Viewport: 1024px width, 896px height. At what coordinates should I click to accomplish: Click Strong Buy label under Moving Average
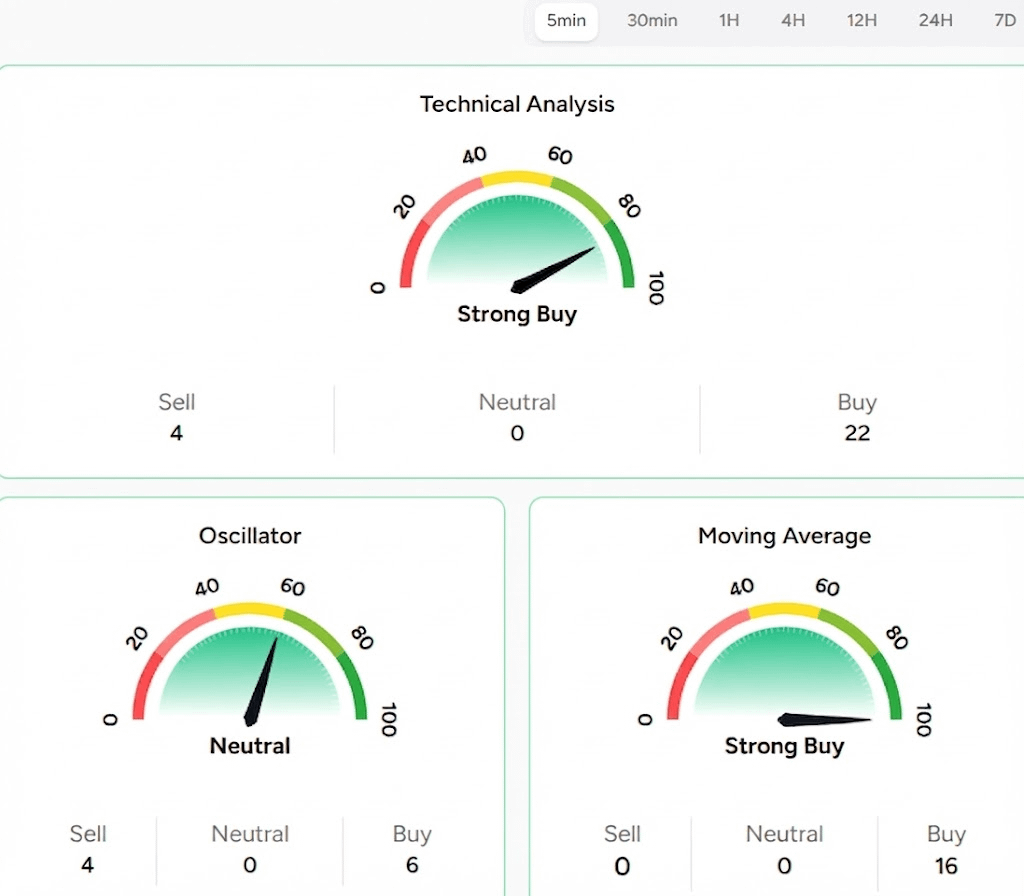pos(784,746)
